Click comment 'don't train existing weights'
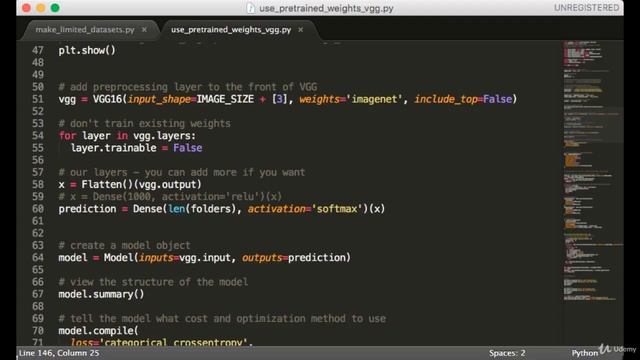Image resolution: width=640 pixels, height=360 pixels. click(144, 123)
